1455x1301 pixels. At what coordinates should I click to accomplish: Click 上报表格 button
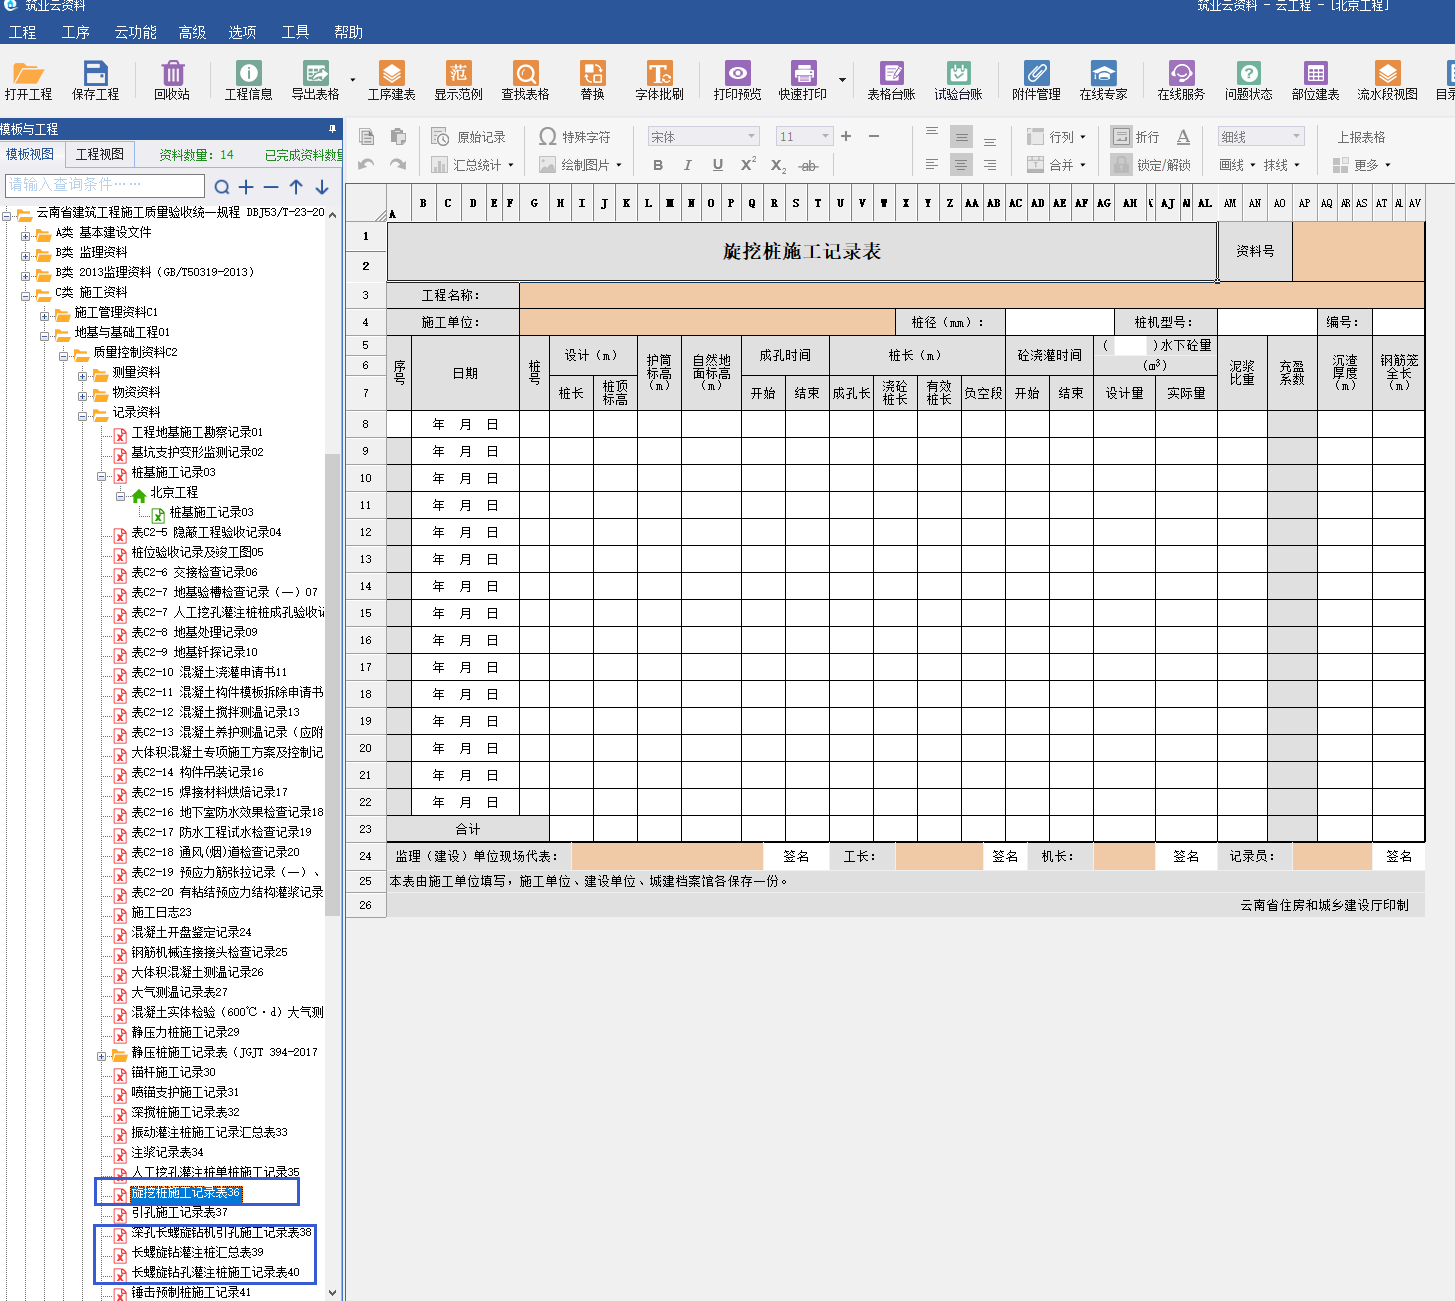point(1361,137)
